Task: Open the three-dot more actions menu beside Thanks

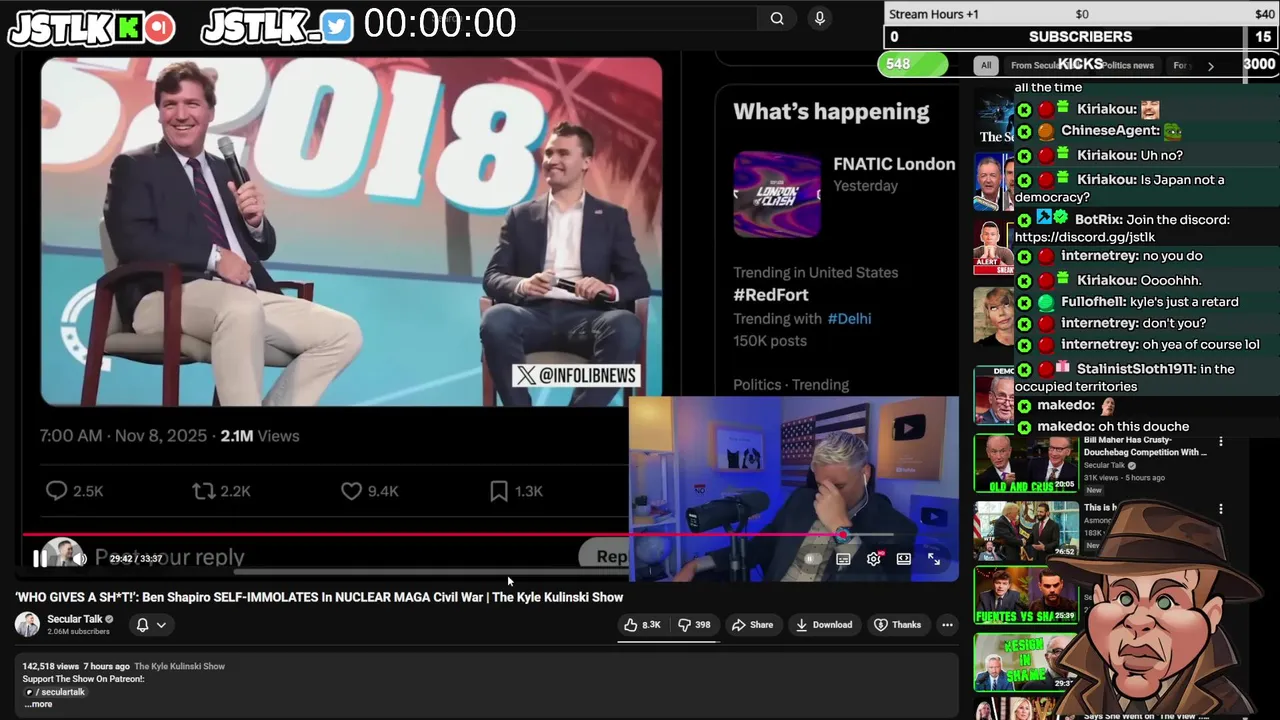Action: coord(947,625)
